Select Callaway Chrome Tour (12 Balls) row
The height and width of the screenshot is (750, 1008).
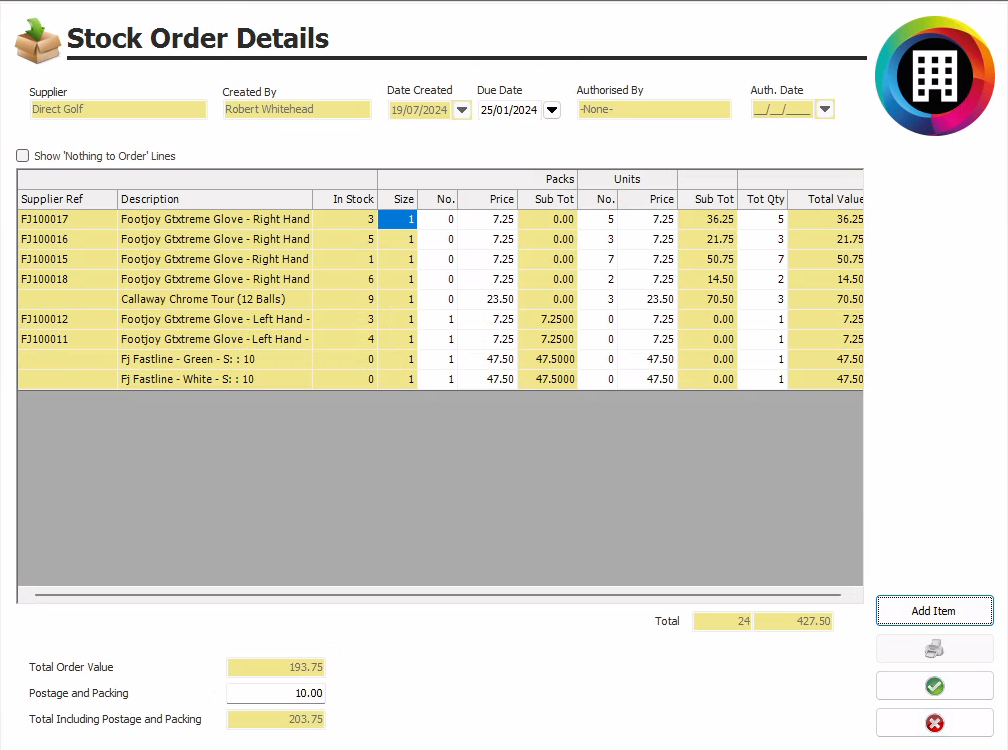(440, 299)
